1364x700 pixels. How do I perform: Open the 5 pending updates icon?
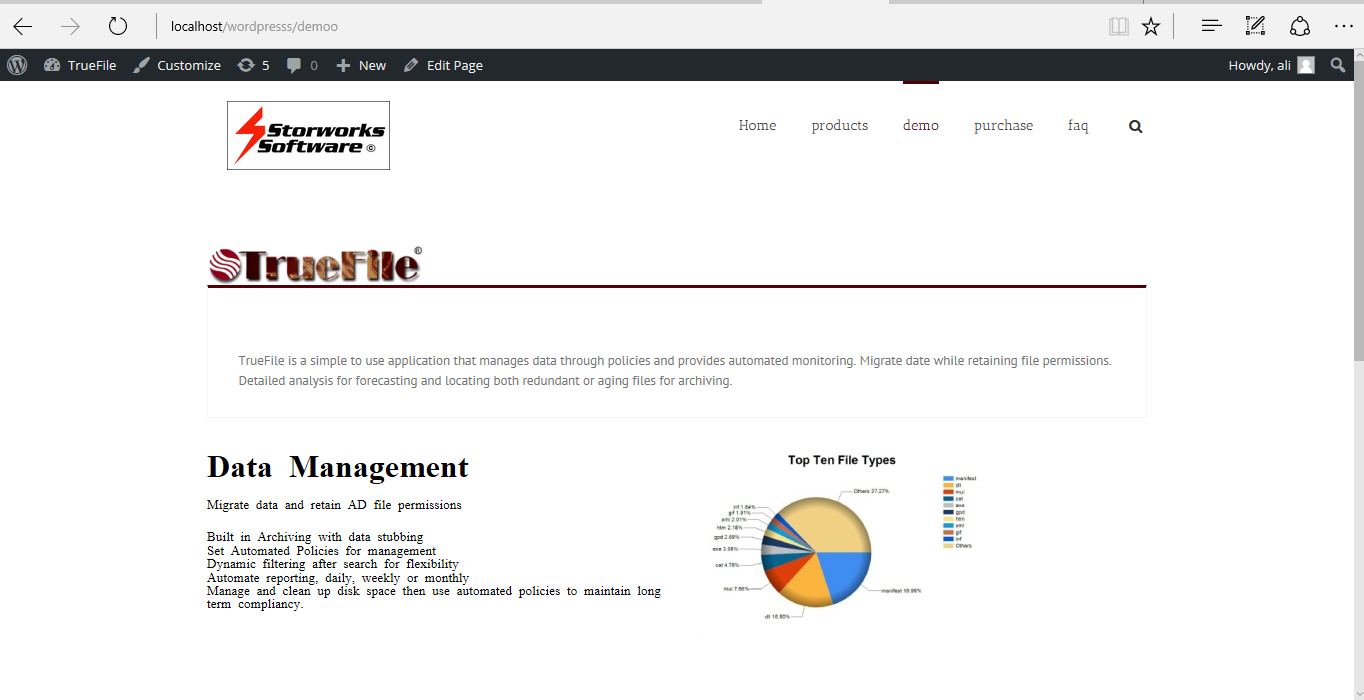pyautogui.click(x=253, y=65)
